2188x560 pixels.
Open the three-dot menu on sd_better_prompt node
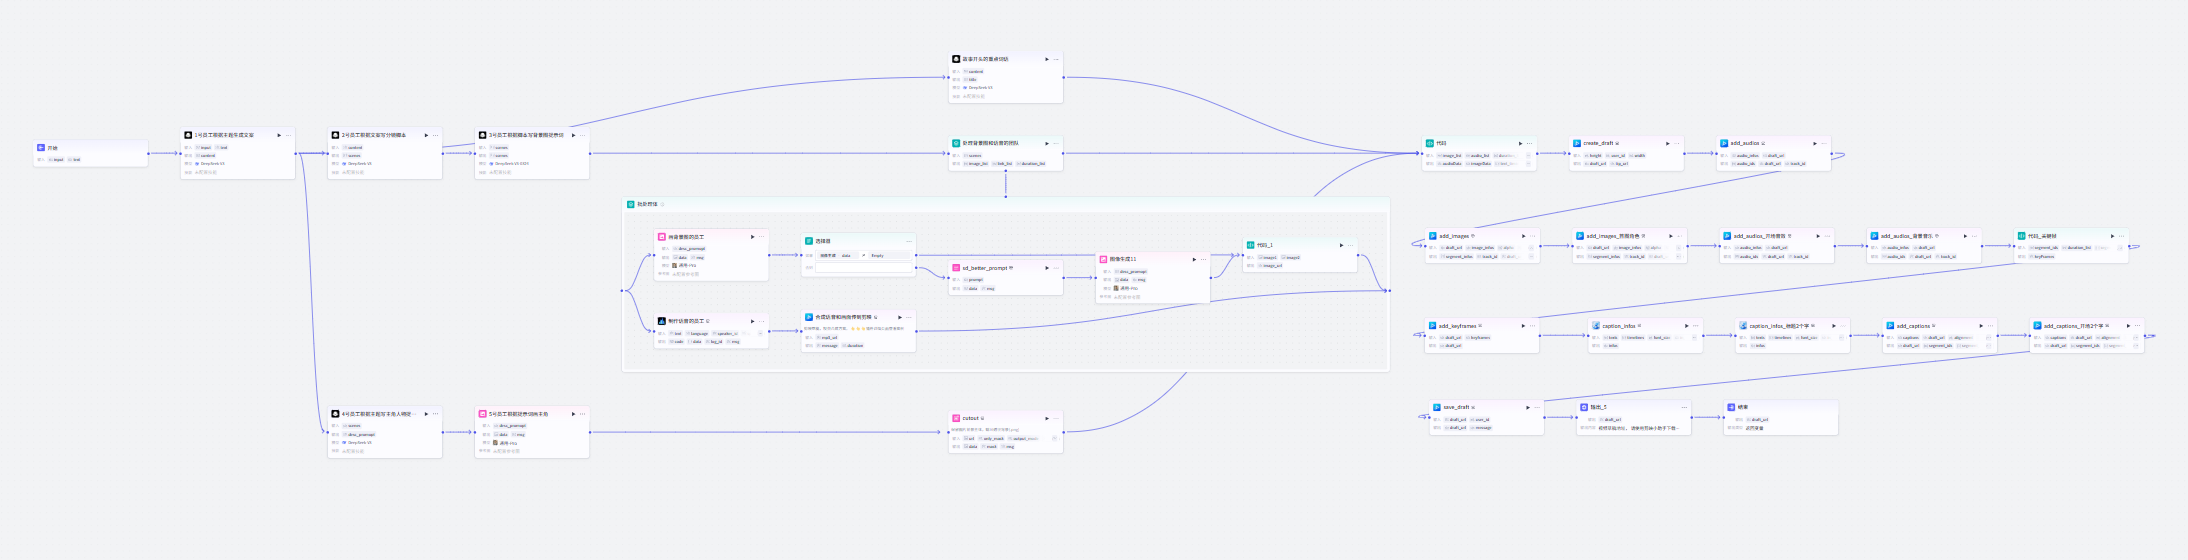point(1056,268)
